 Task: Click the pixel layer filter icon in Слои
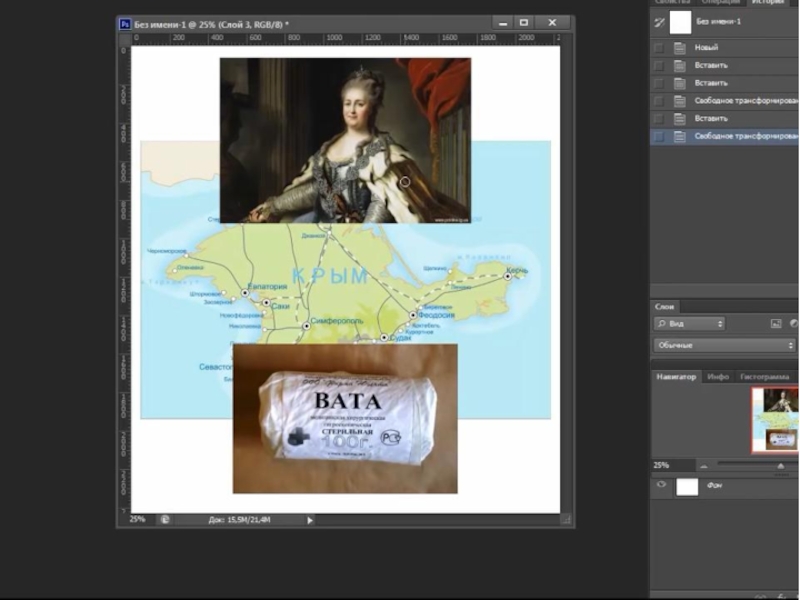pos(775,324)
